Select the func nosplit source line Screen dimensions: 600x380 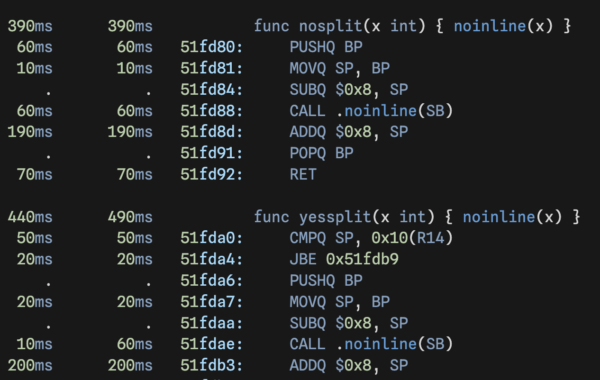(412, 26)
